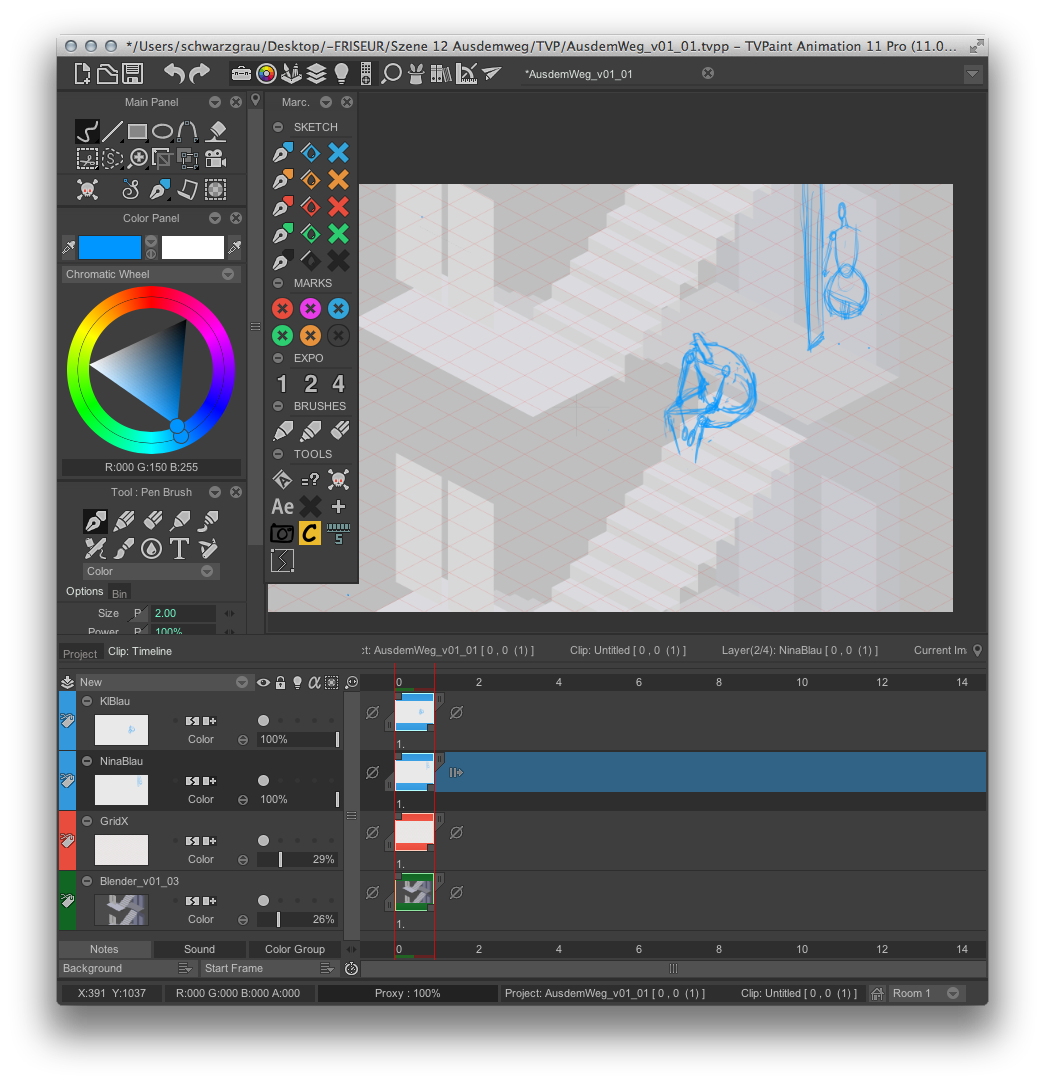Open the Options tab in the tool panel
Screen dimensions: 1045x1084
(x=84, y=591)
